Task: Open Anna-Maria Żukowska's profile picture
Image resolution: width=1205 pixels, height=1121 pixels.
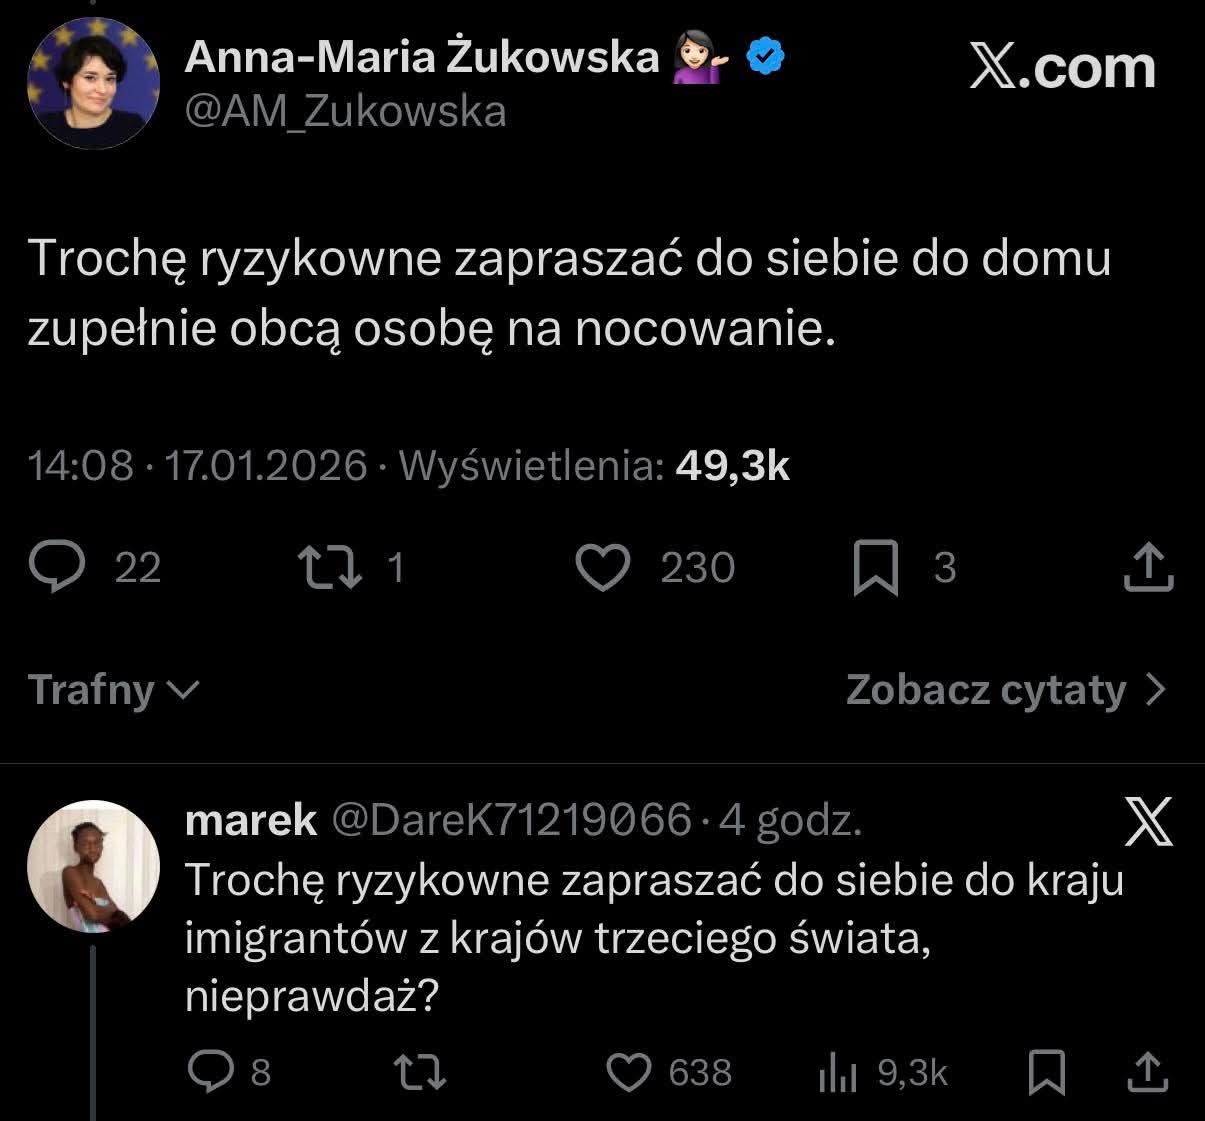Action: pos(93,84)
